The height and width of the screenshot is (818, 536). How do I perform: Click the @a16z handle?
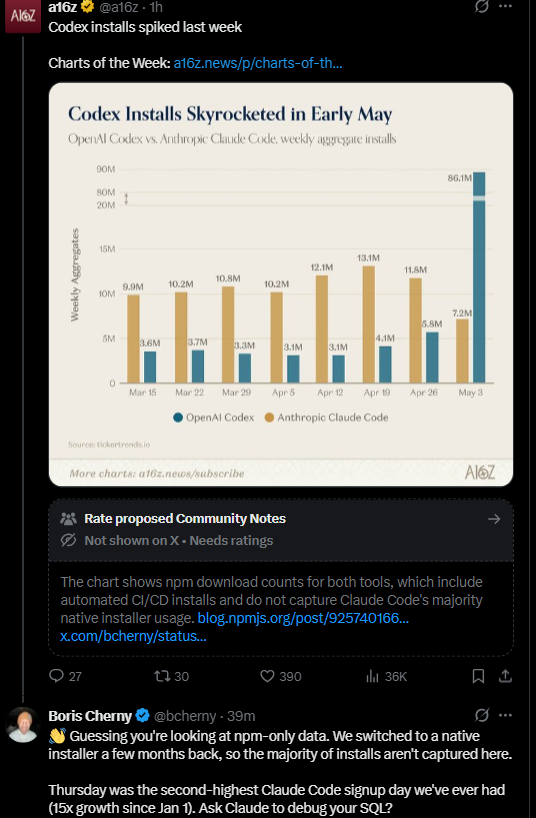118,7
